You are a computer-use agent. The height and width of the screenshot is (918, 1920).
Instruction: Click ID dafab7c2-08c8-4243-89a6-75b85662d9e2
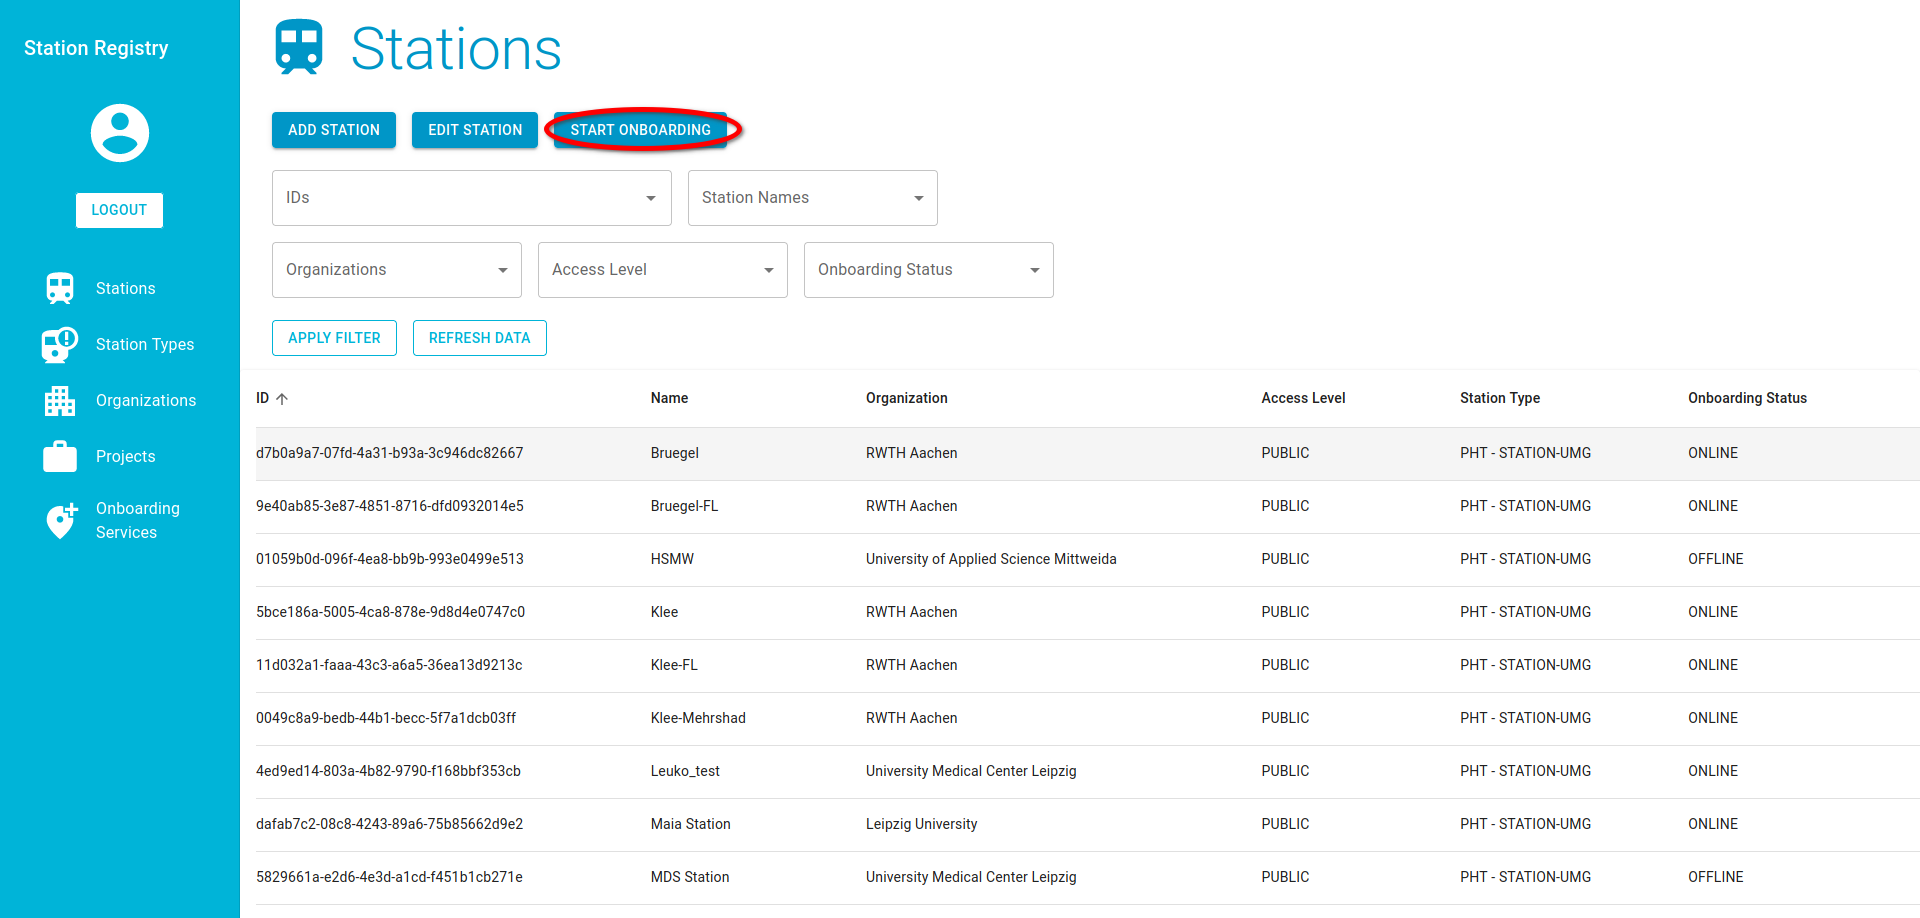pos(390,824)
